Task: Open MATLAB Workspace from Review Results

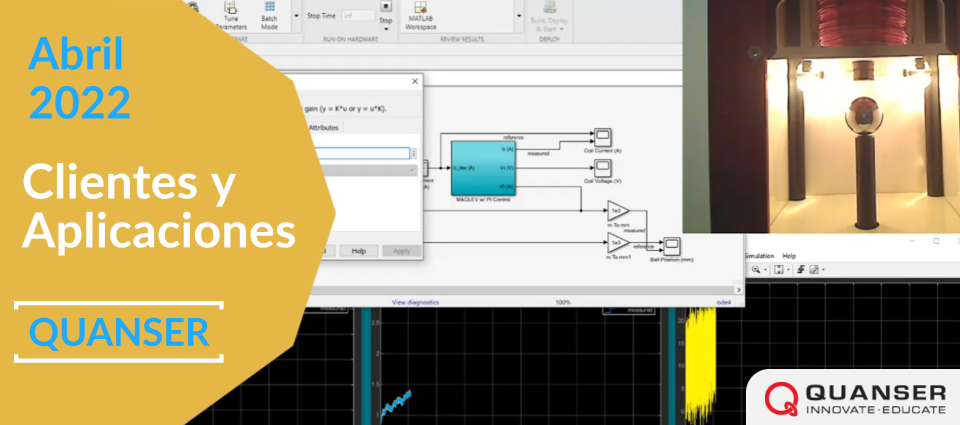Action: coord(421,17)
